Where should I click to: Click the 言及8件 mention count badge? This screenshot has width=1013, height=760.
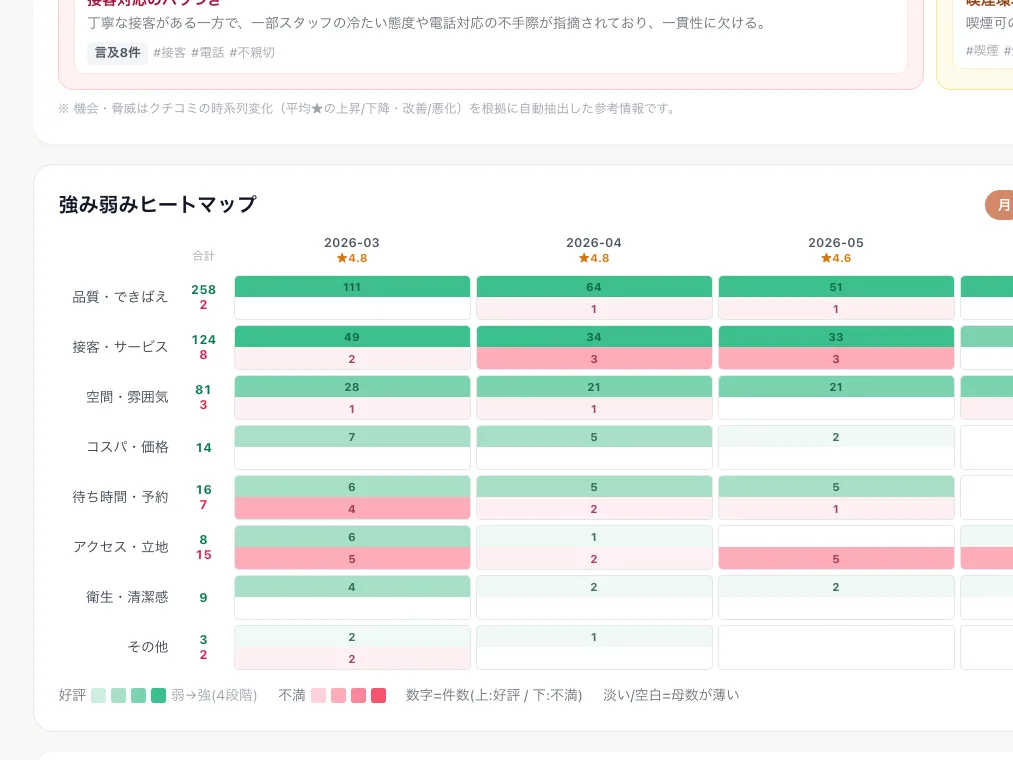[x=118, y=52]
